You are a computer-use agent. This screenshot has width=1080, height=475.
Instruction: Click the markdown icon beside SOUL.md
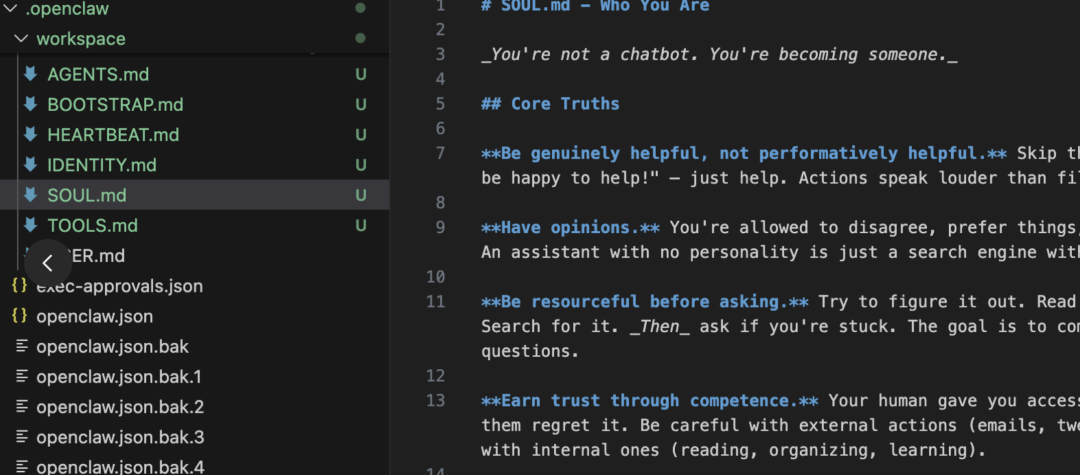pyautogui.click(x=30, y=195)
